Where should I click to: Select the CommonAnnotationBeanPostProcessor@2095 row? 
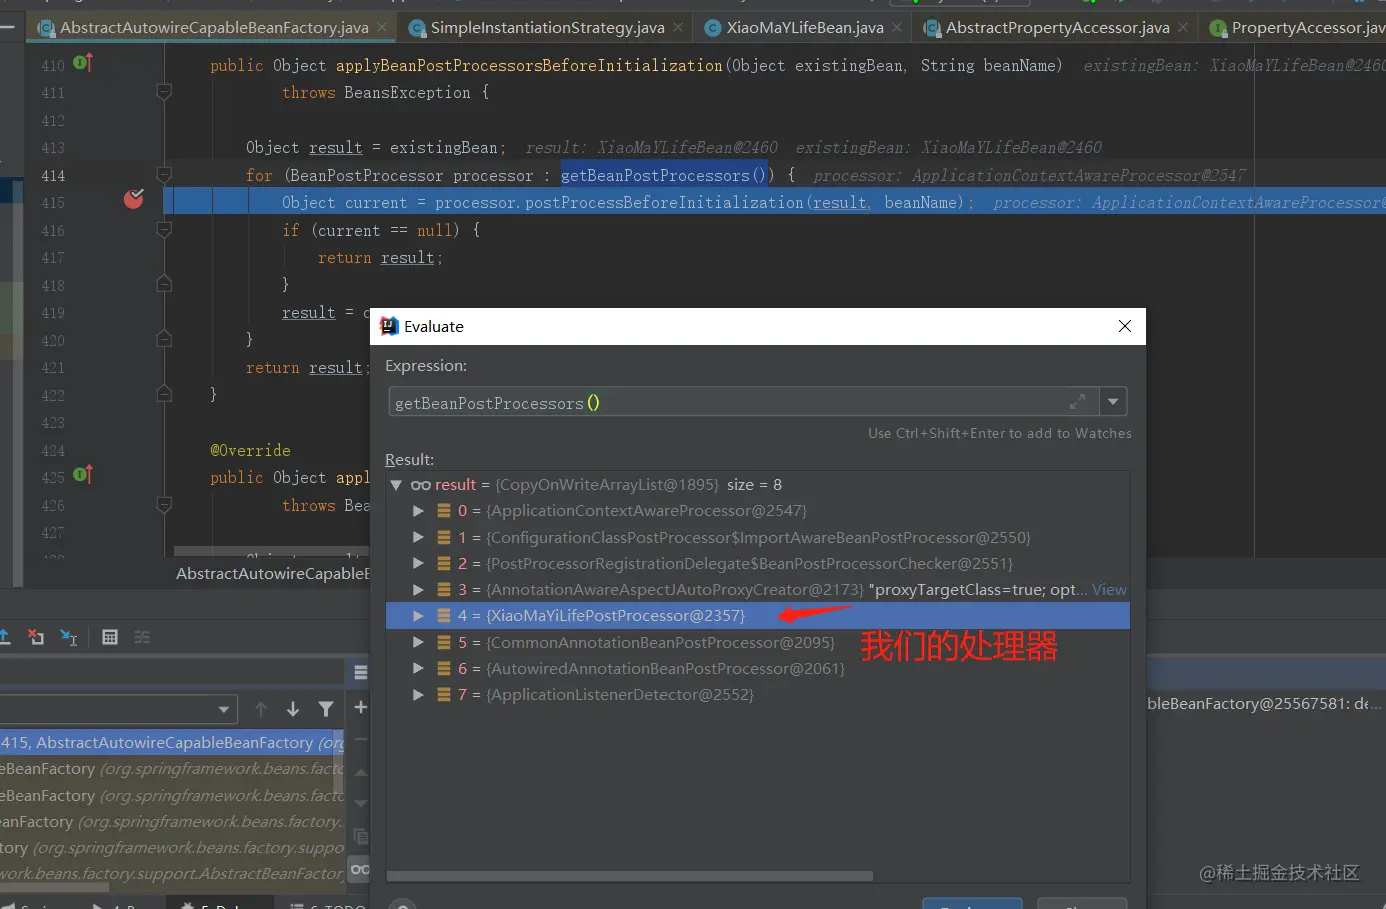coord(758,642)
